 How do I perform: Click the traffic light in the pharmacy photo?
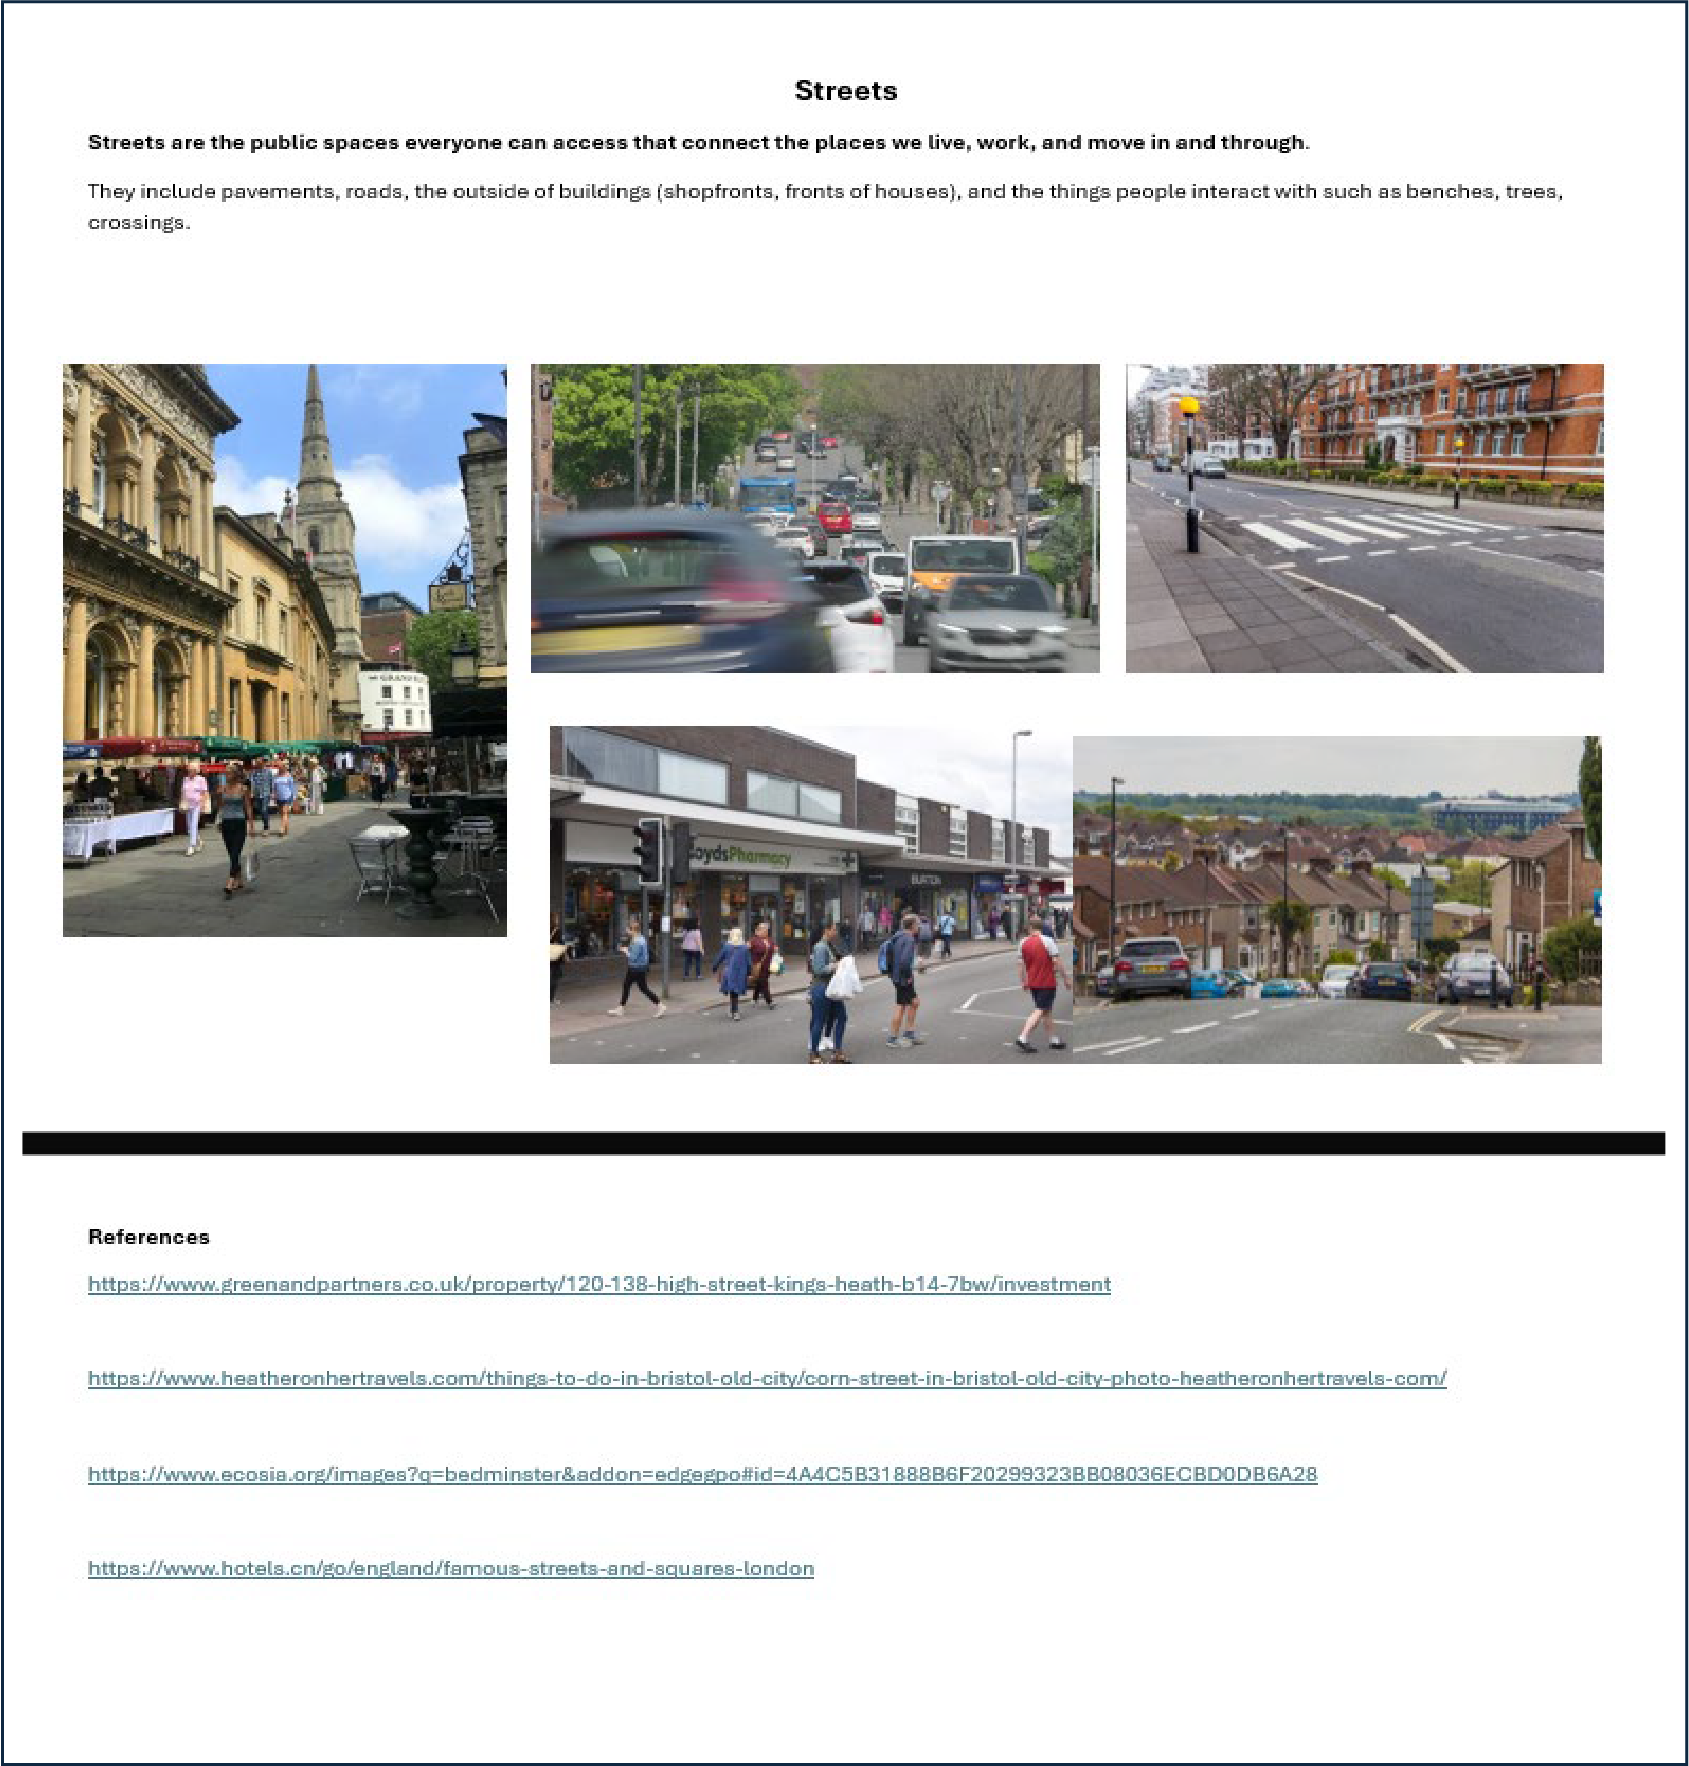click(x=648, y=850)
